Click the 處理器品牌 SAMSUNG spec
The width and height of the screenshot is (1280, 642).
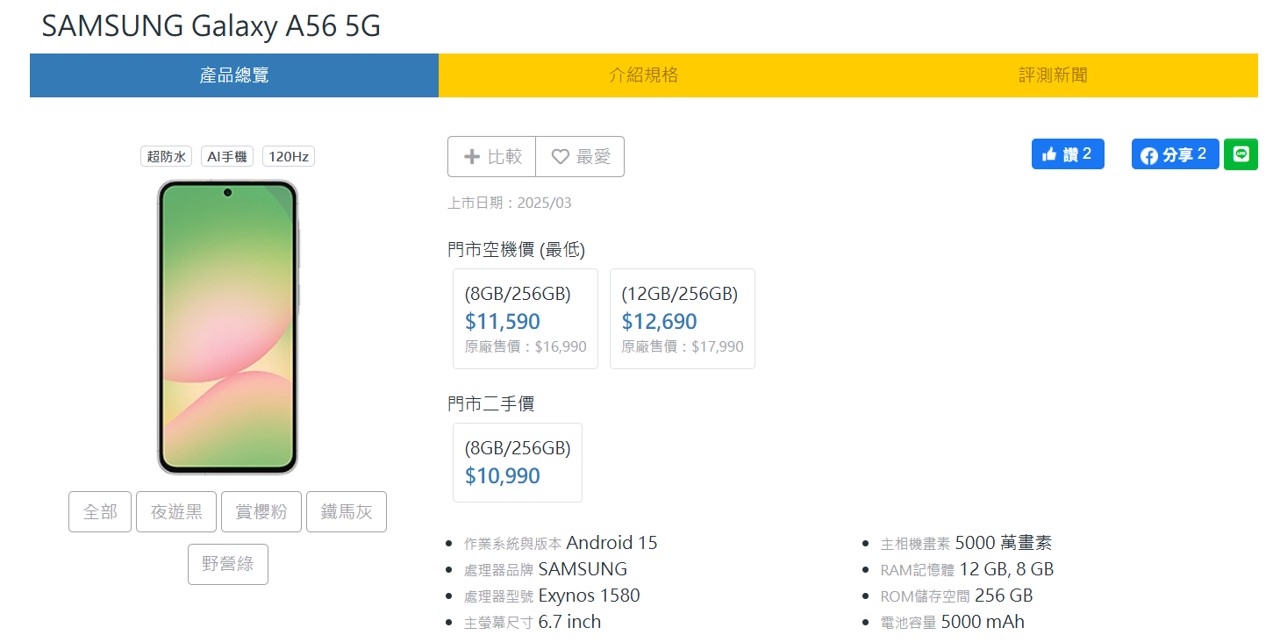(546, 569)
